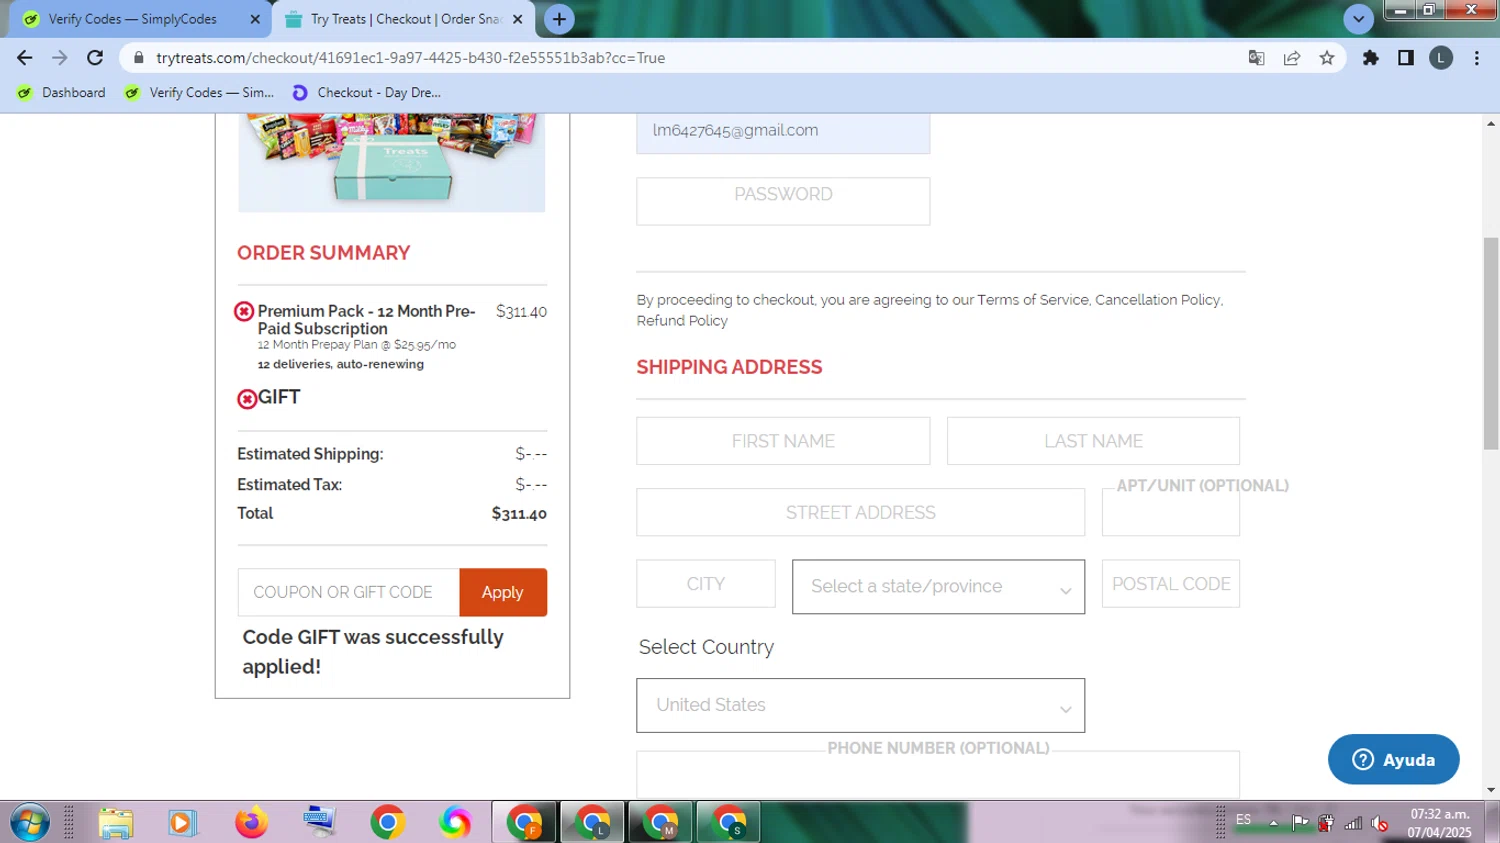
Task: Click the page vertical scrollbar thumb
Action: pyautogui.click(x=1491, y=343)
